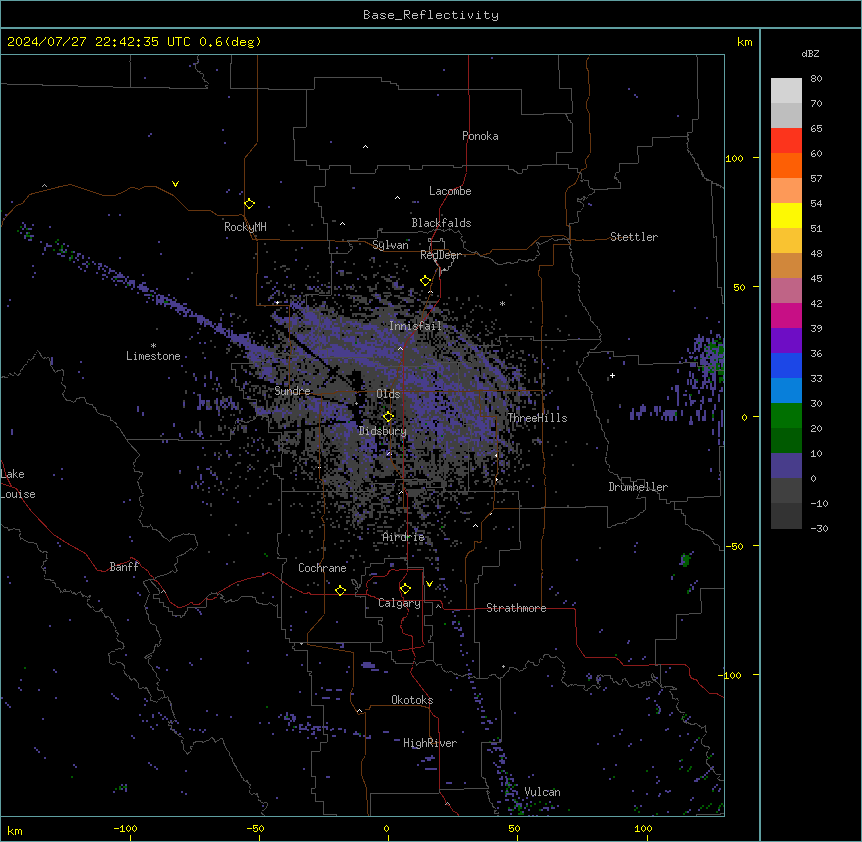Screen dimensions: 862x842
Task: Click the Cochrane label
Action: click(x=322, y=568)
